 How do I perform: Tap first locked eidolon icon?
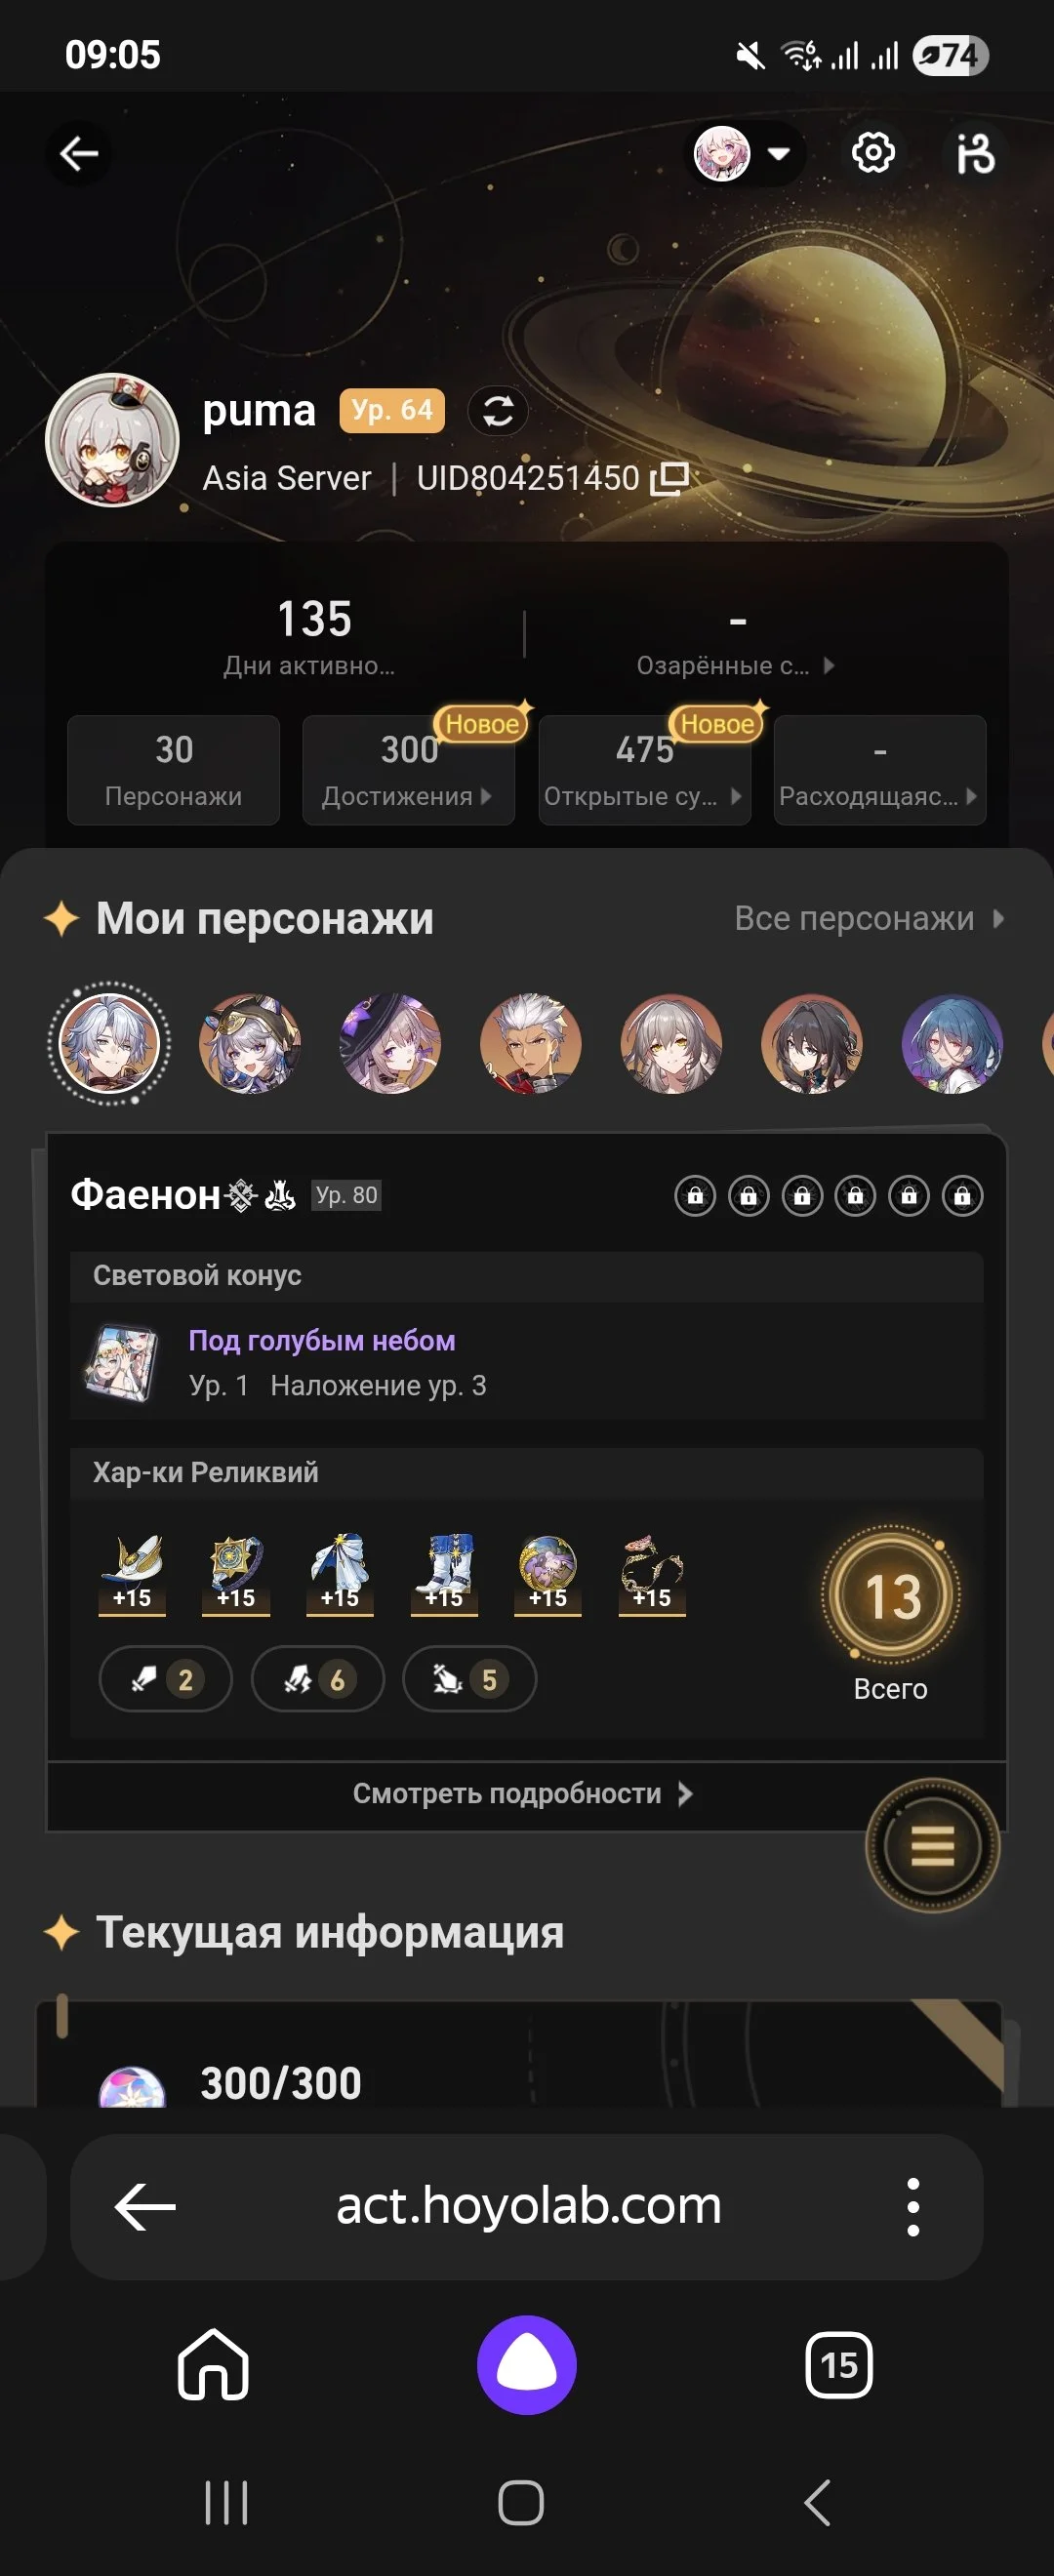point(695,1195)
